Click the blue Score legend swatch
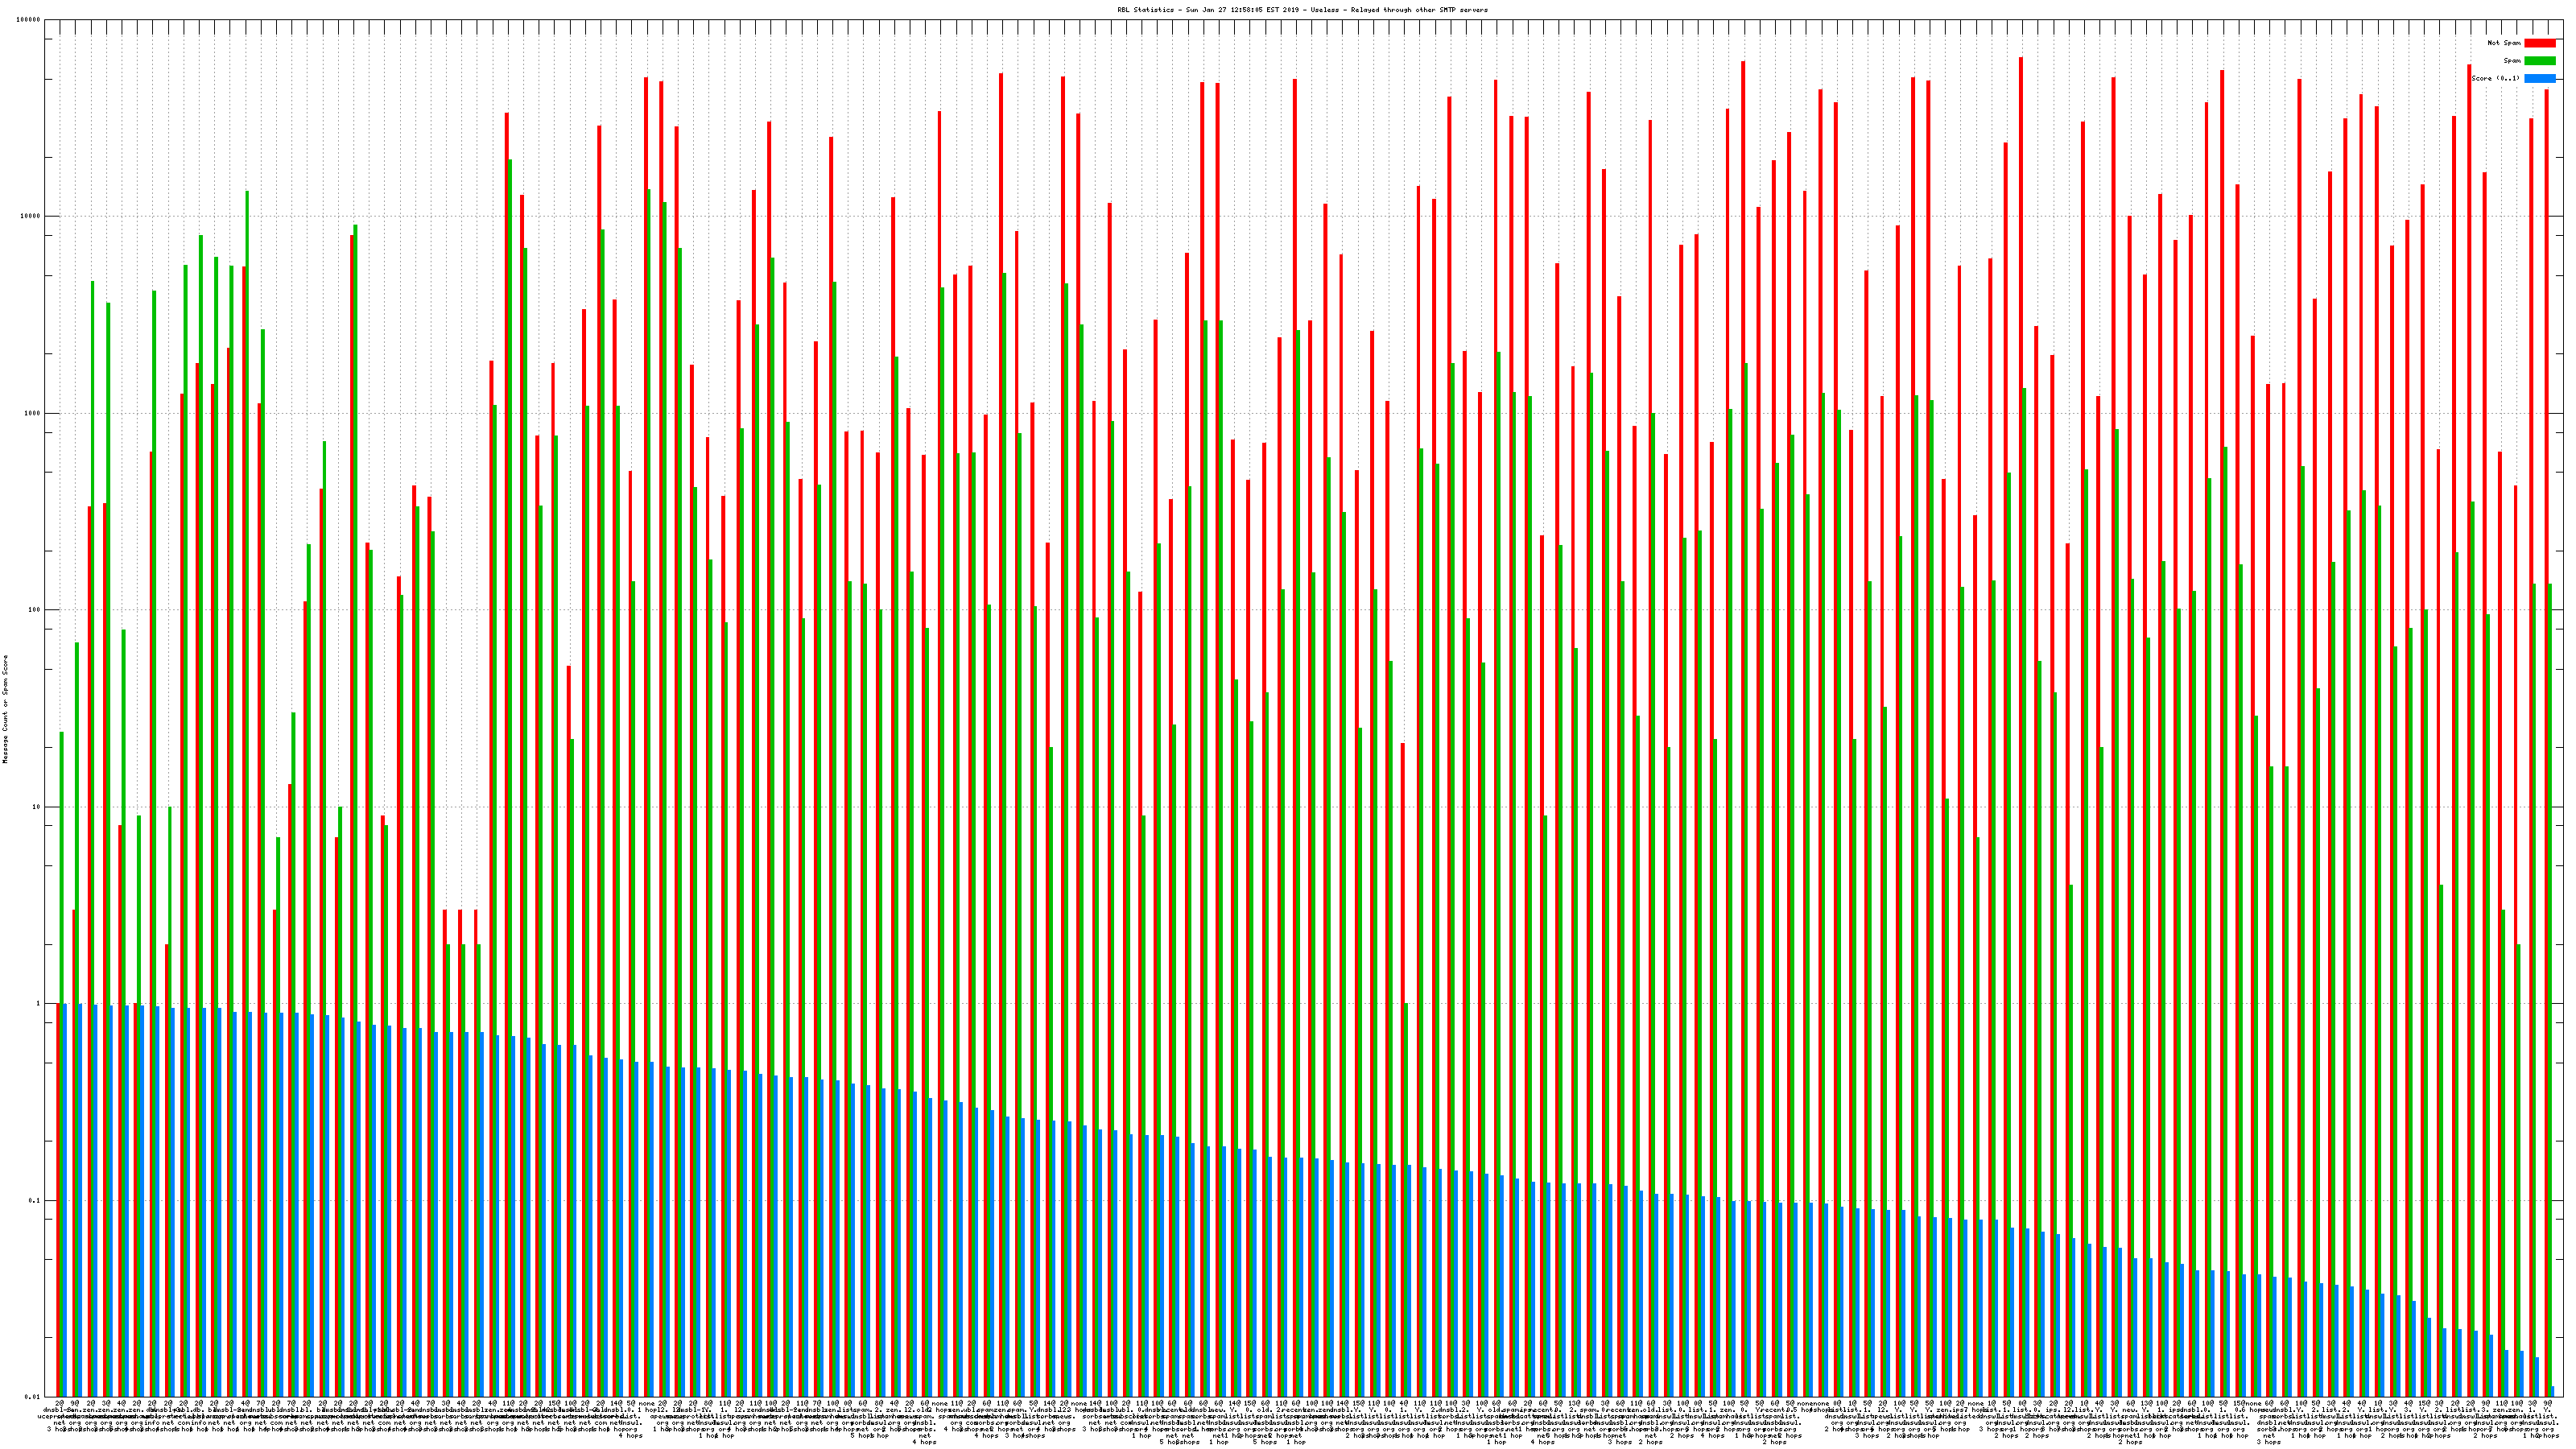Image resolution: width=2576 pixels, height=1449 pixels. pyautogui.click(x=2539, y=78)
